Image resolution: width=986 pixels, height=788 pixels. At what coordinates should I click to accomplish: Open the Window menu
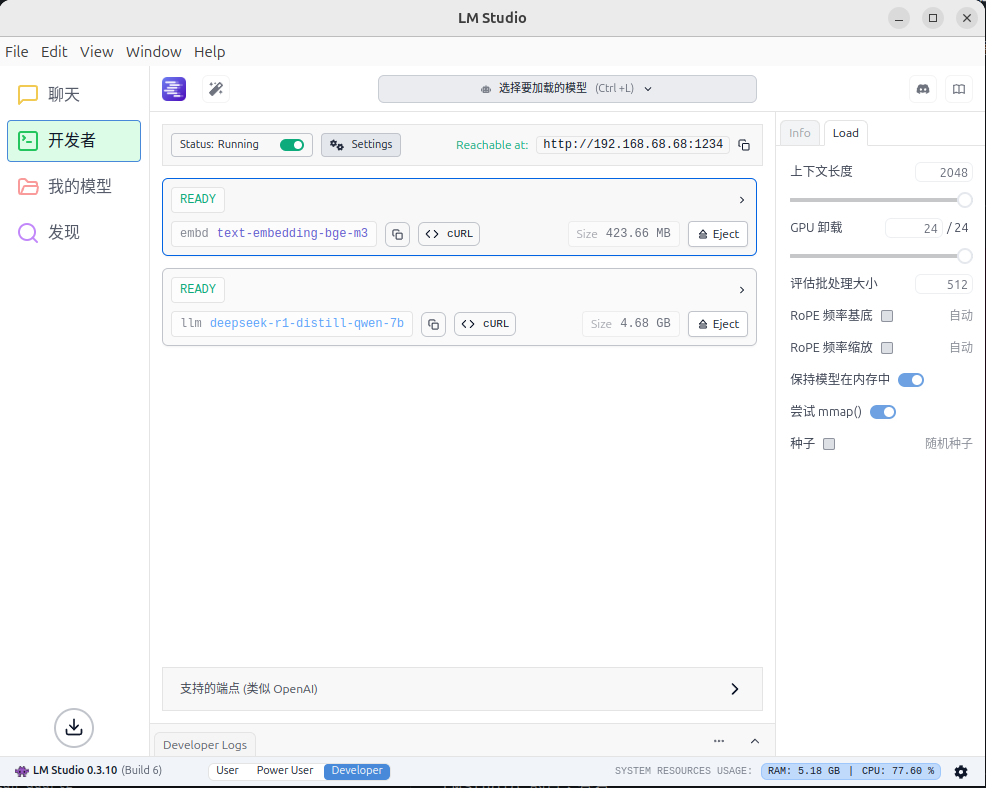point(153,52)
